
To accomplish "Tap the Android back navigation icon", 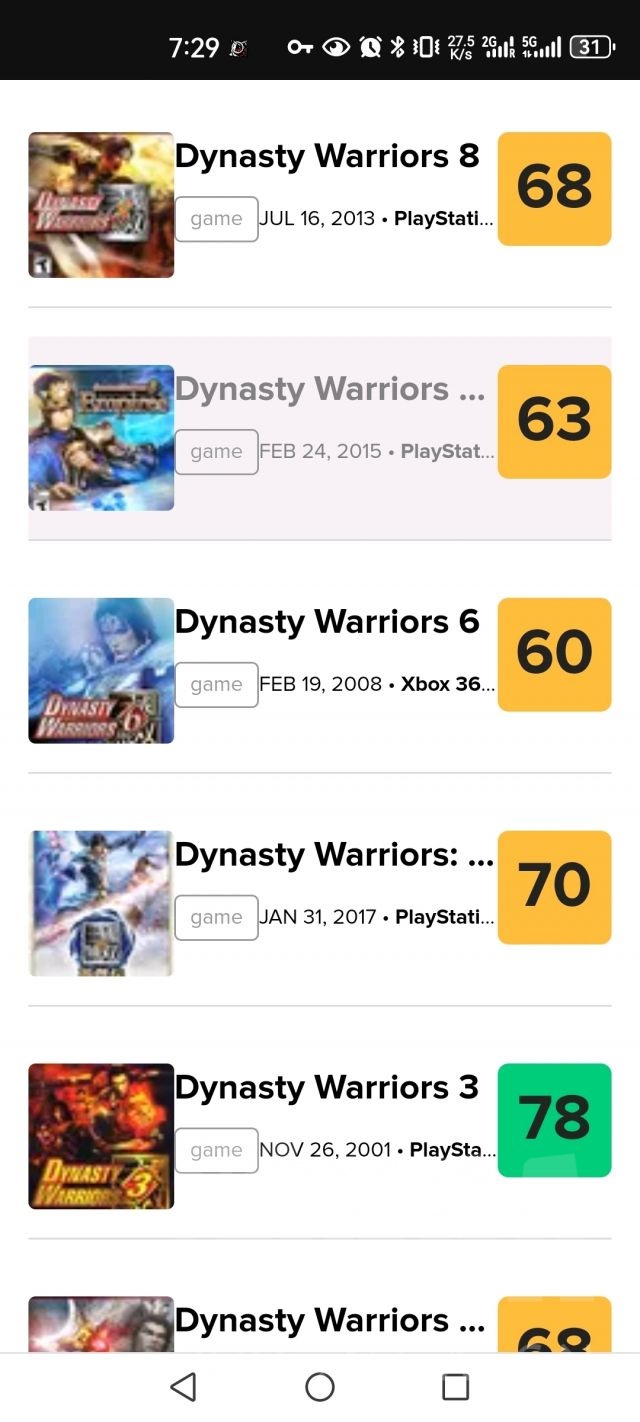I will [x=183, y=1387].
